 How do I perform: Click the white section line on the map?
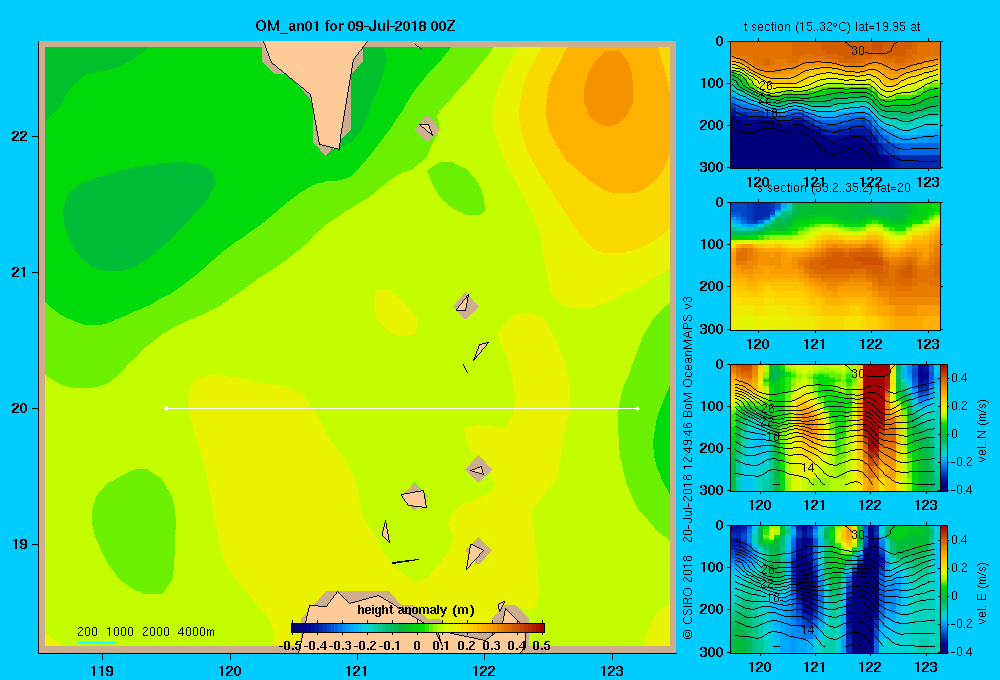pos(402,408)
